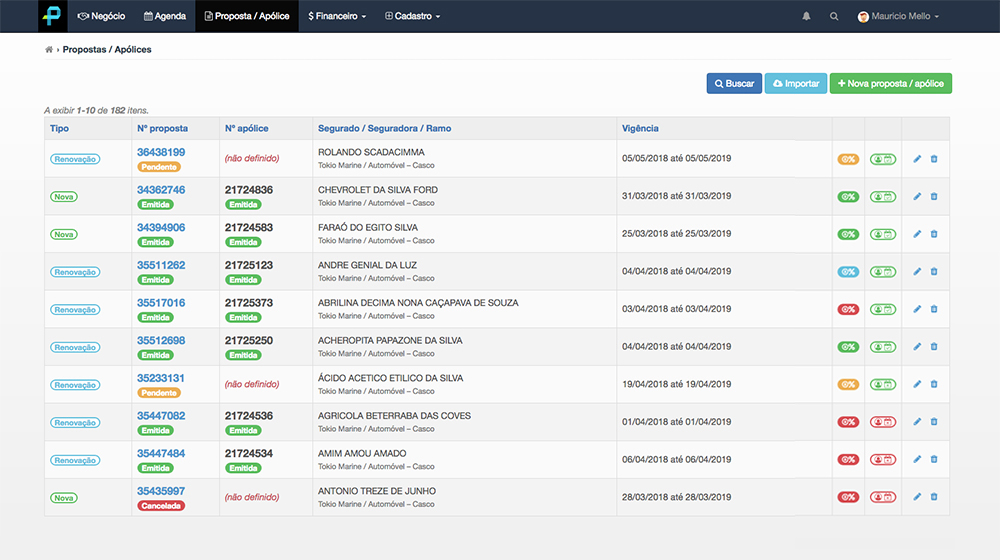Click the Importar button

796,84
